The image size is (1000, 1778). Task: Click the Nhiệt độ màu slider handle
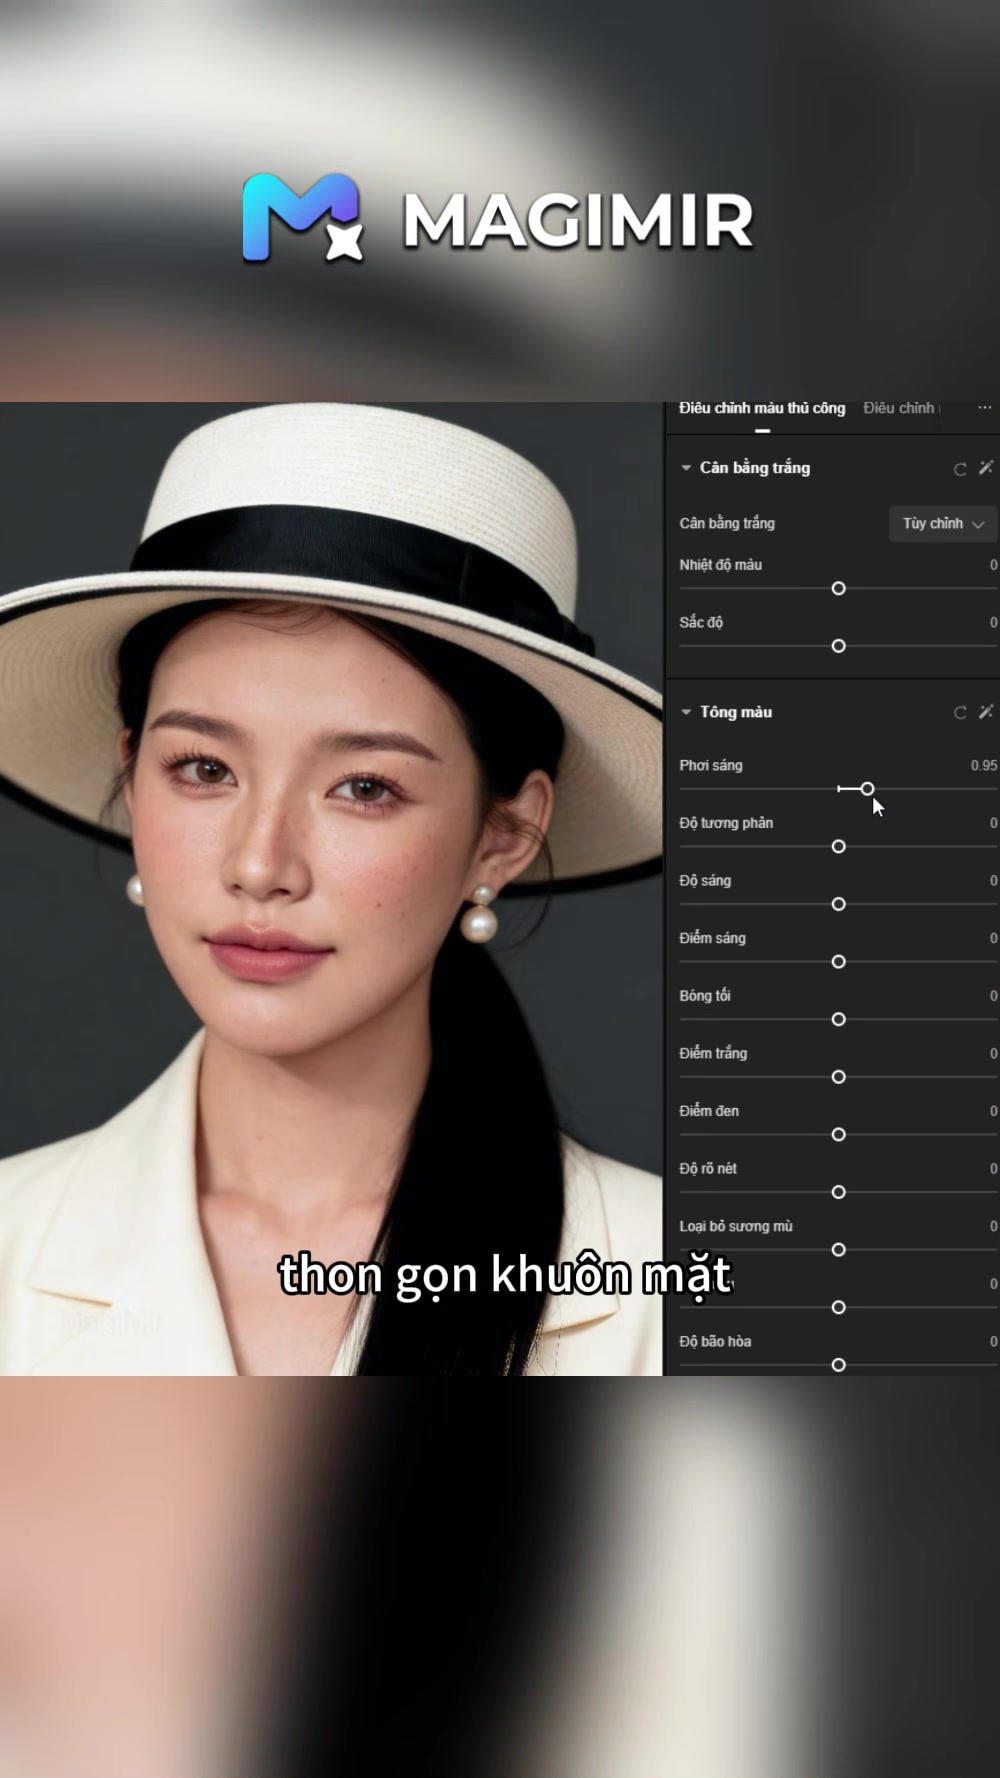coord(839,589)
